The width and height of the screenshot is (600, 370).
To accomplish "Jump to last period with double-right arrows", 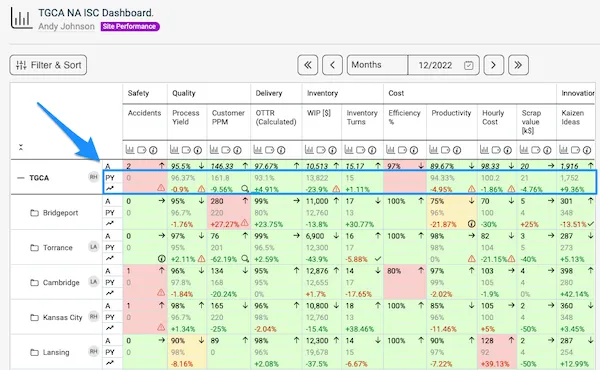I will click(x=518, y=65).
